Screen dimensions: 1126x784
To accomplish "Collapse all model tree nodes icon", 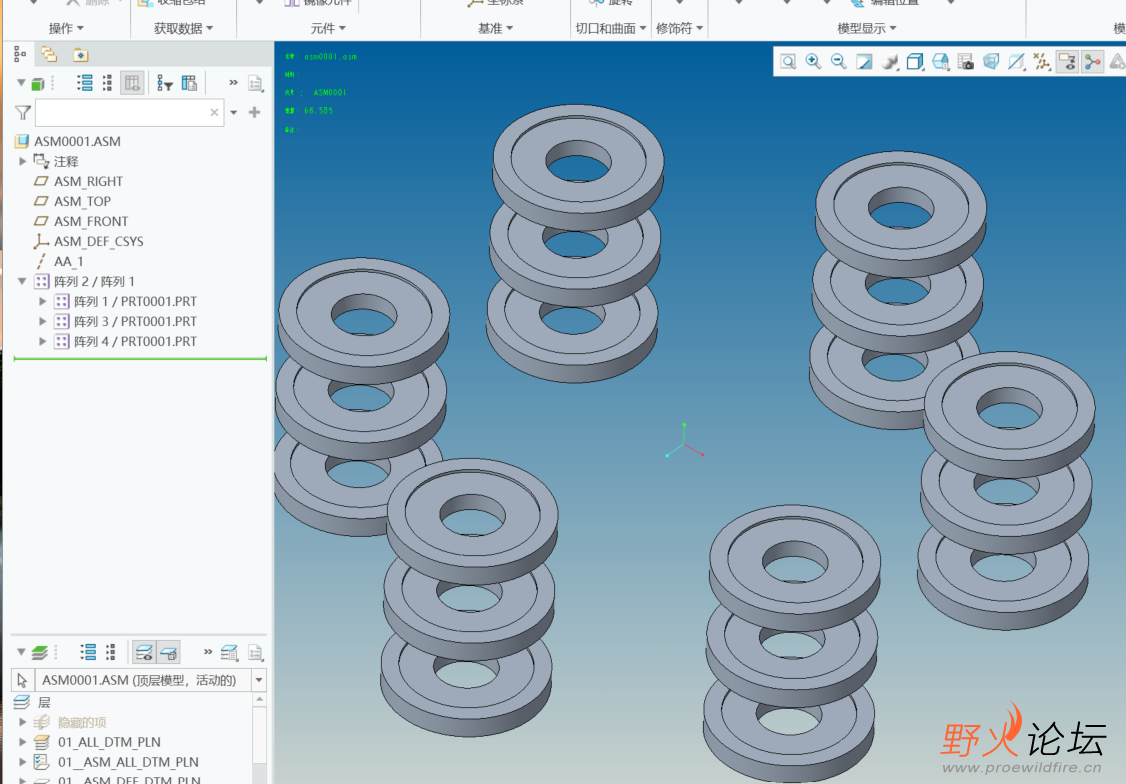I will pyautogui.click(x=108, y=83).
